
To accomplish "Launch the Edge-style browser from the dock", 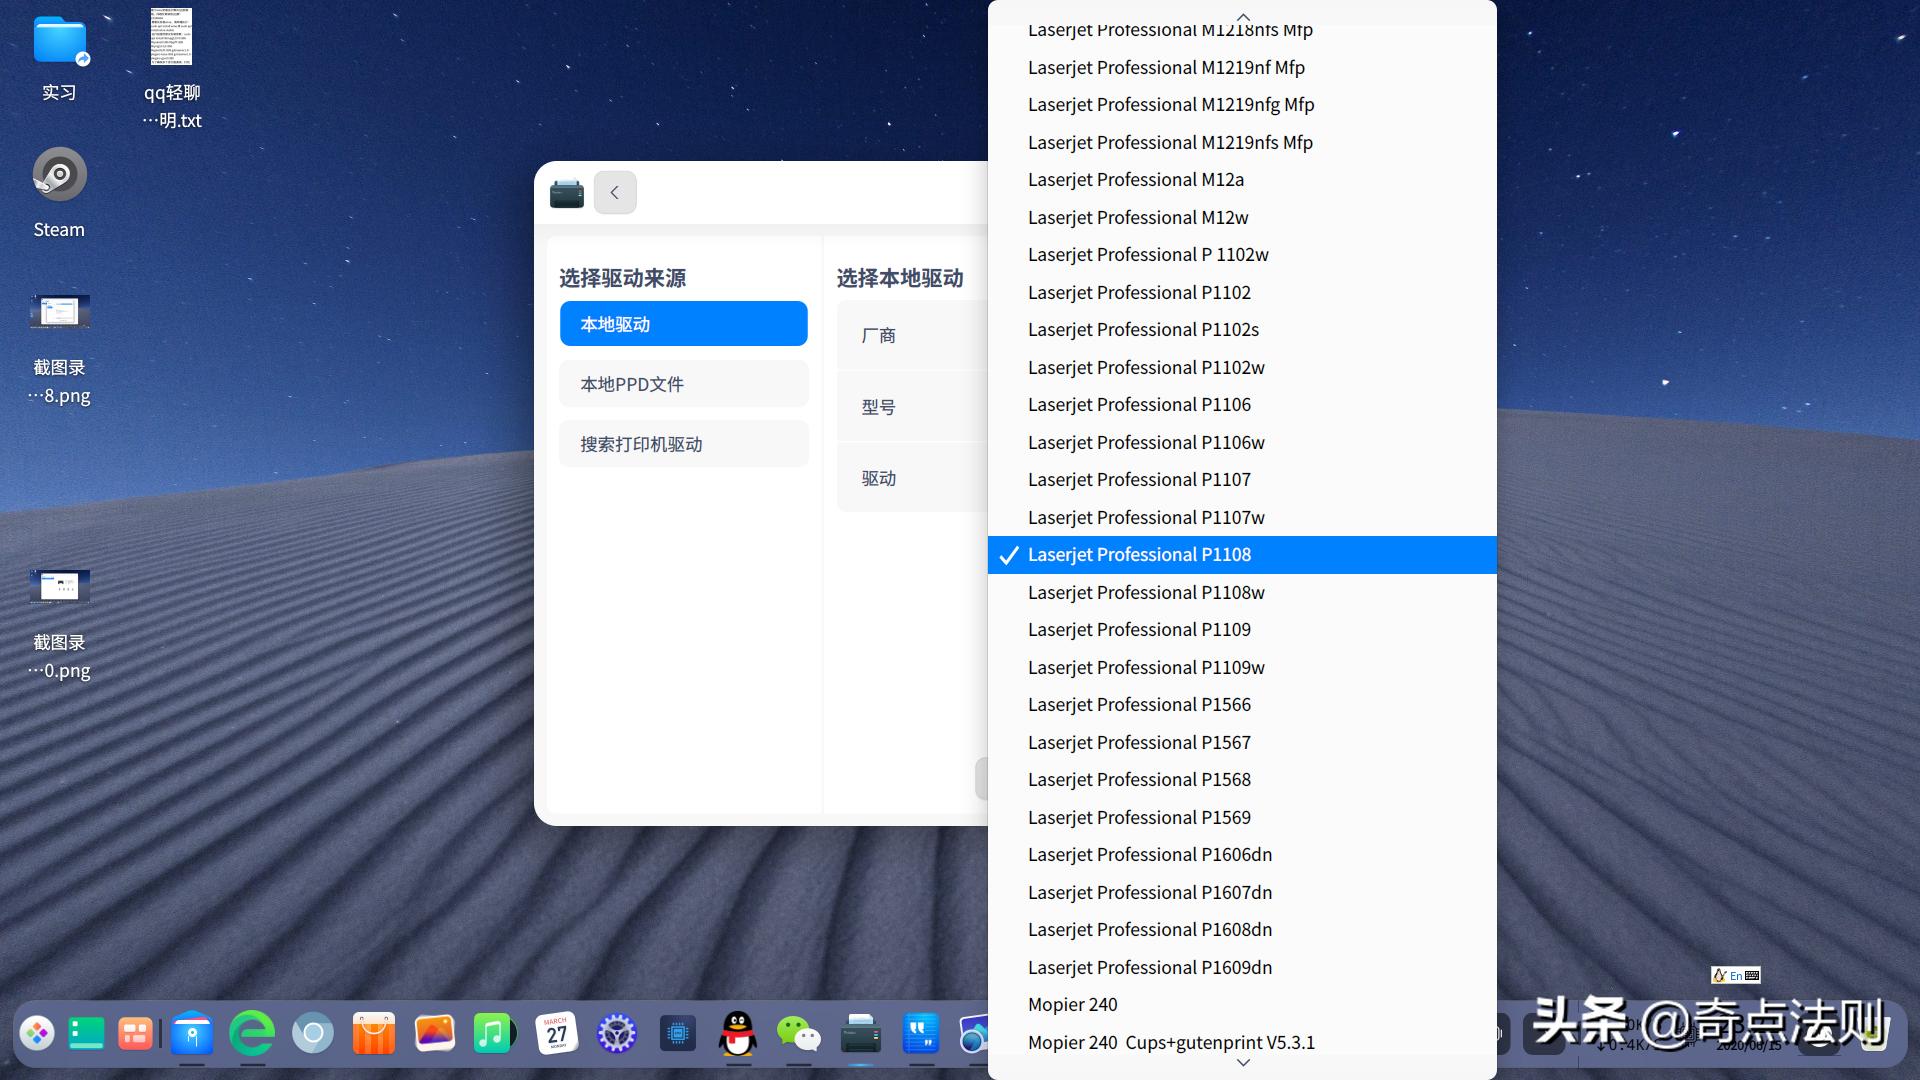I will pyautogui.click(x=253, y=1034).
